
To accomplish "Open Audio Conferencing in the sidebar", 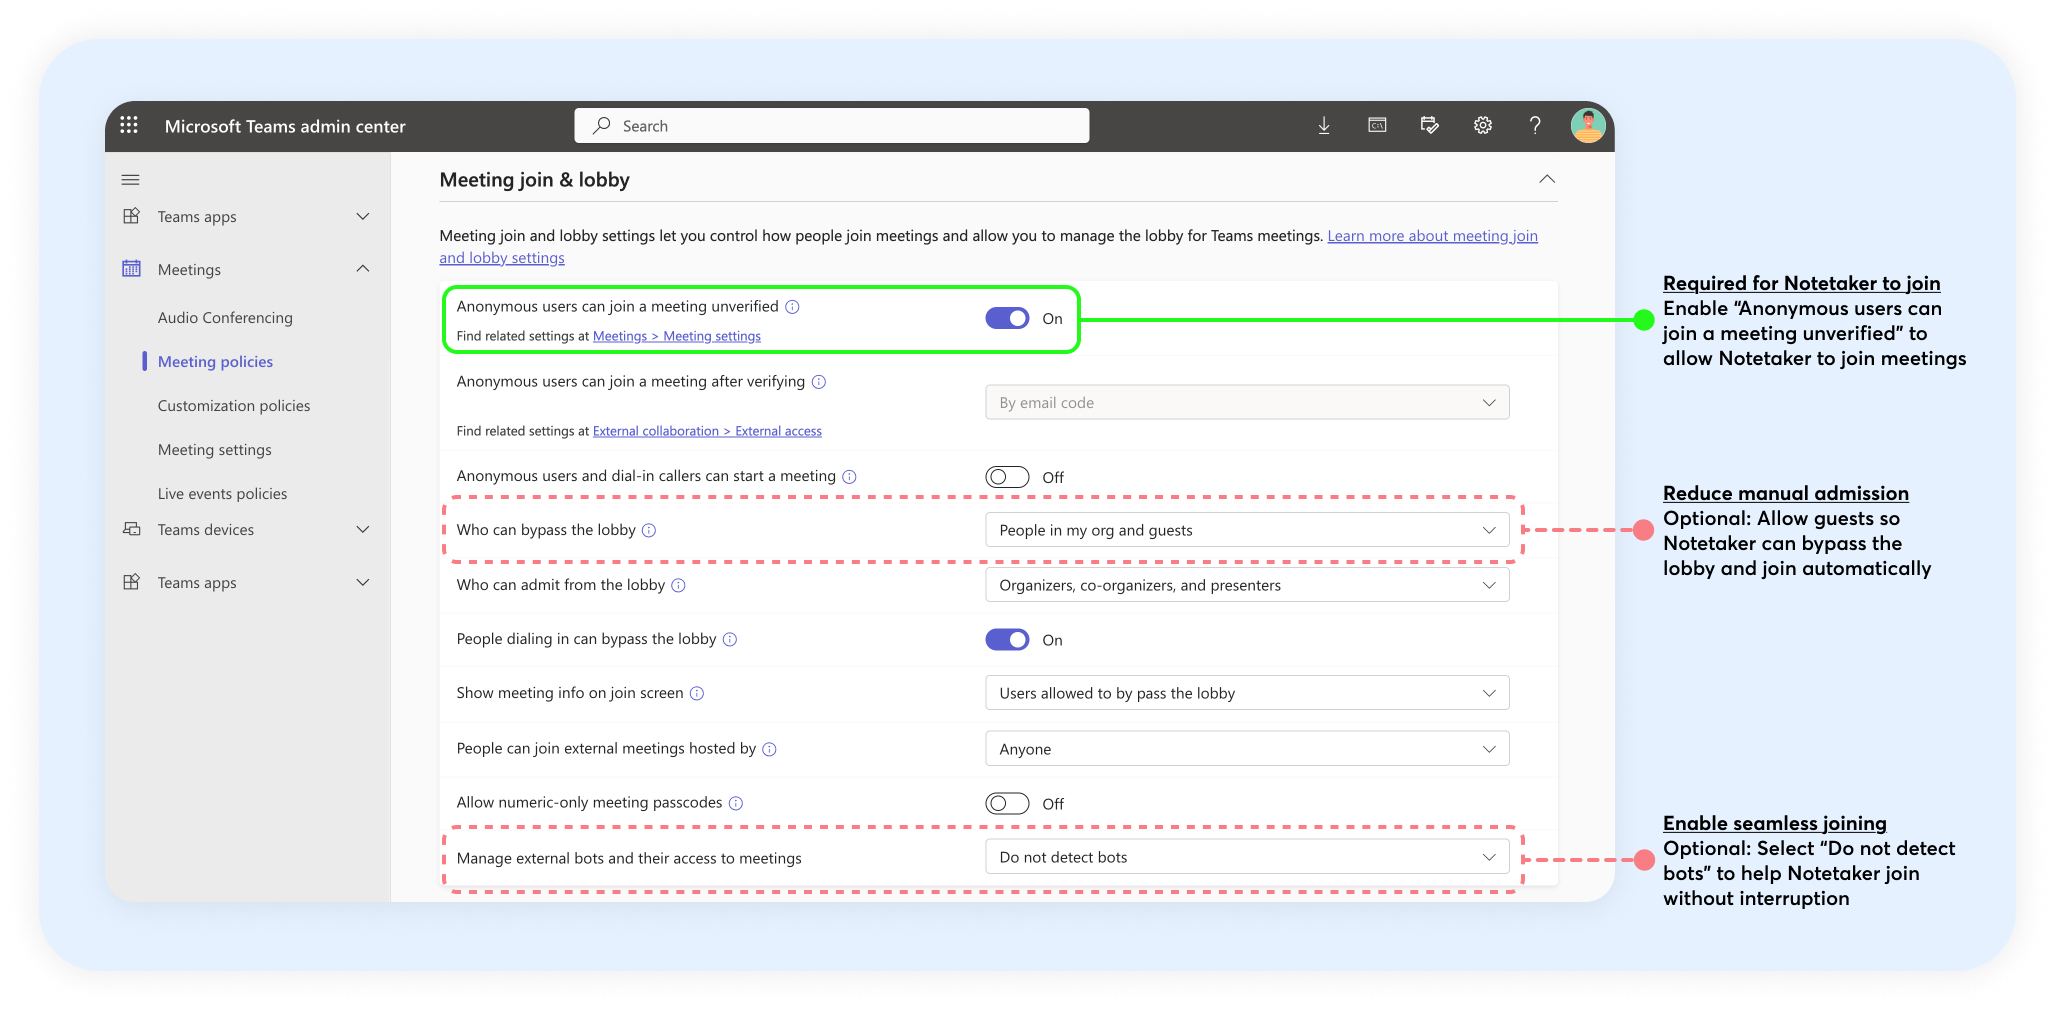I will point(225,318).
